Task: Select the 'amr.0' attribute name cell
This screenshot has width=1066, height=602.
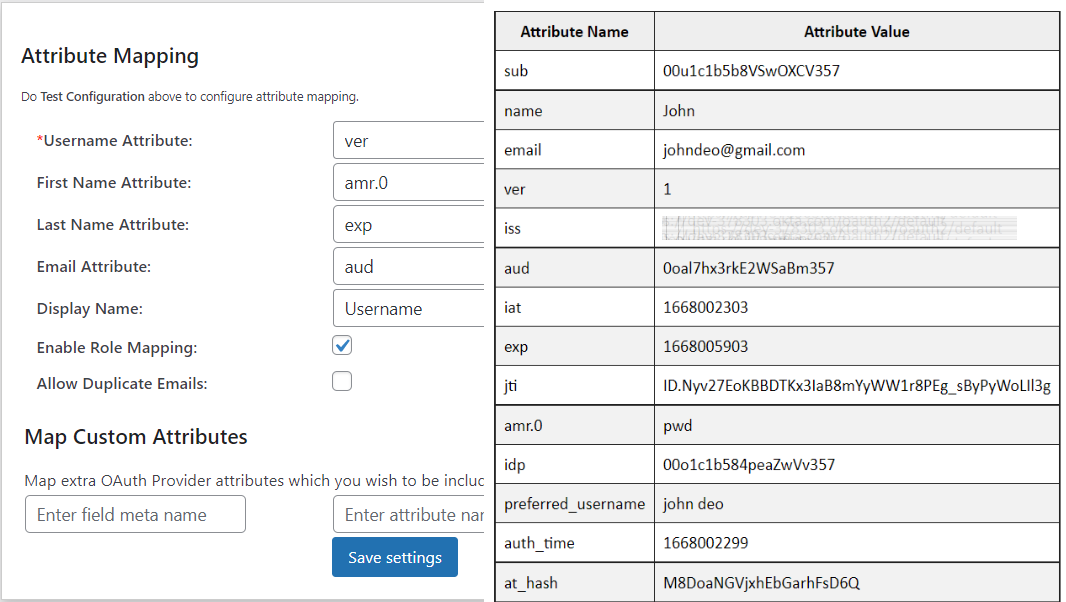Action: coord(574,426)
